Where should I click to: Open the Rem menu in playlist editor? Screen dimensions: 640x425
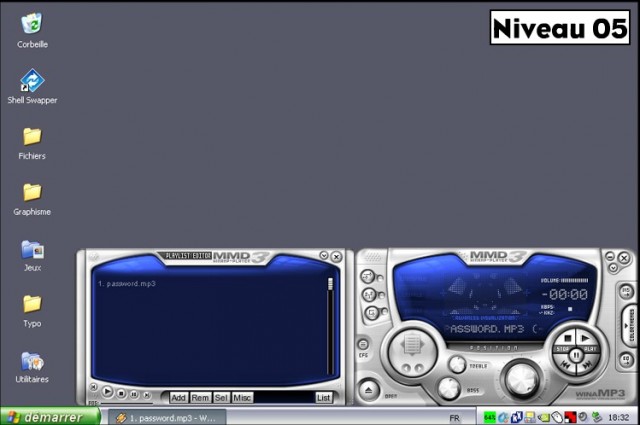tap(200, 397)
